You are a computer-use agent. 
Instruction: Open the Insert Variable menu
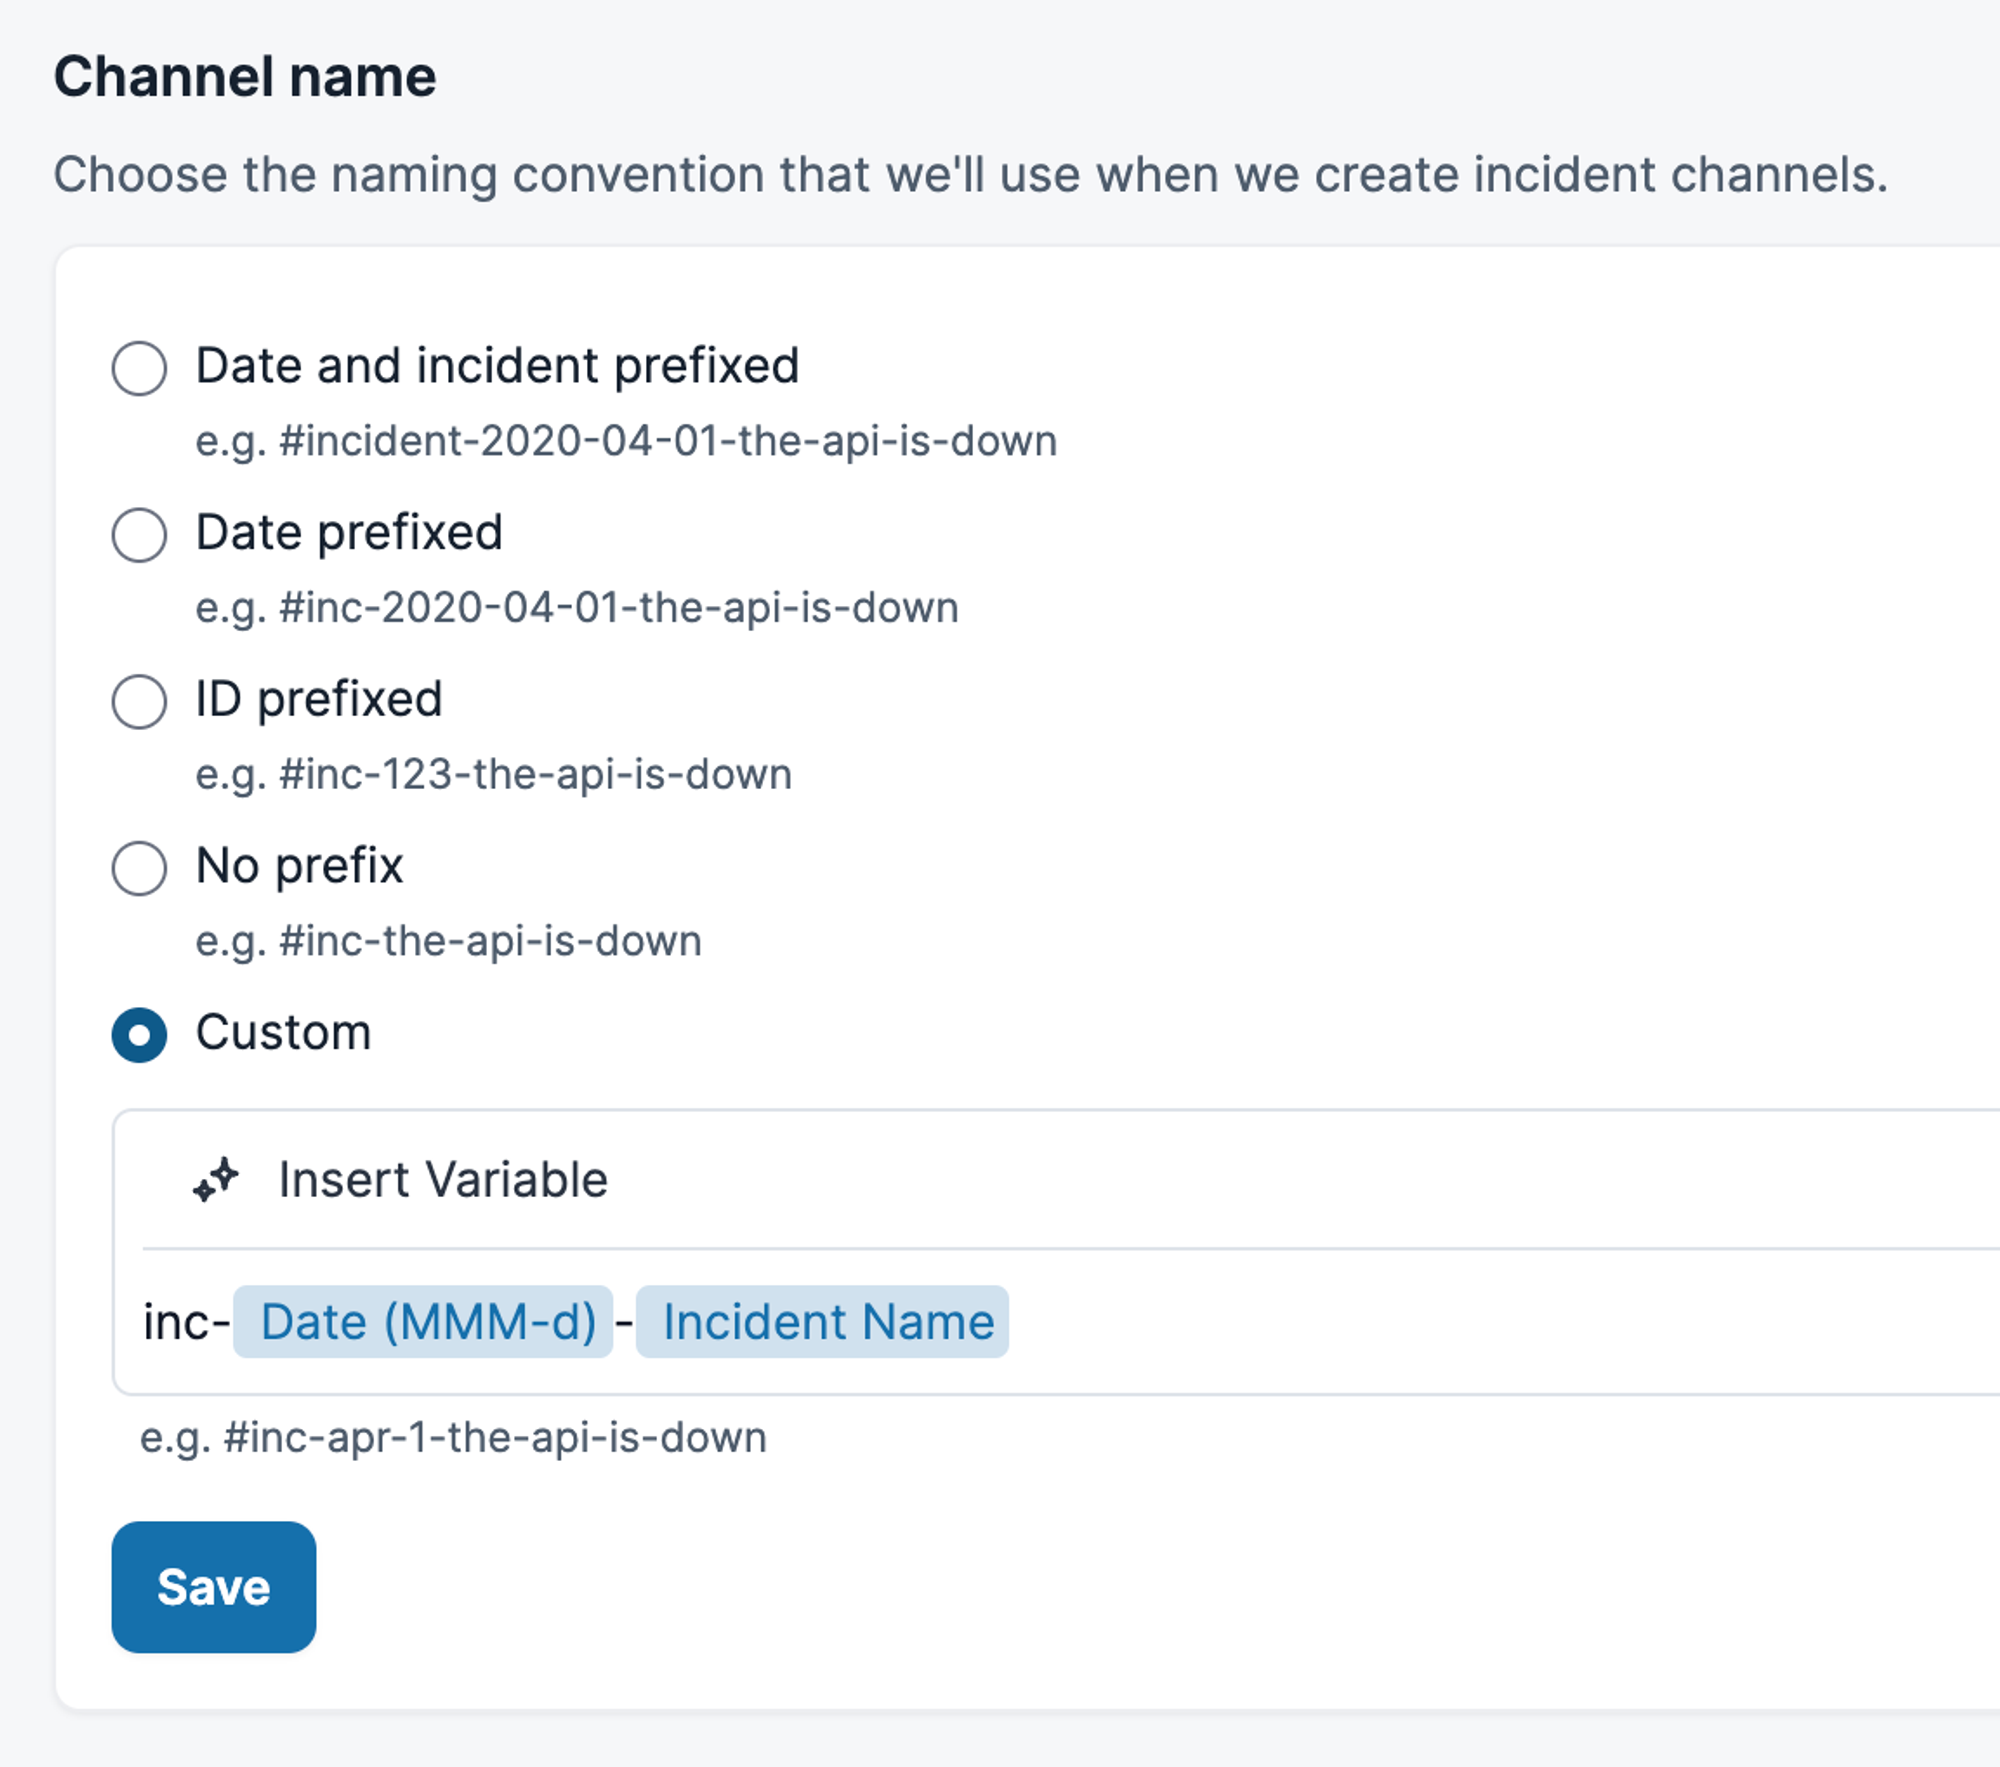tap(442, 1180)
